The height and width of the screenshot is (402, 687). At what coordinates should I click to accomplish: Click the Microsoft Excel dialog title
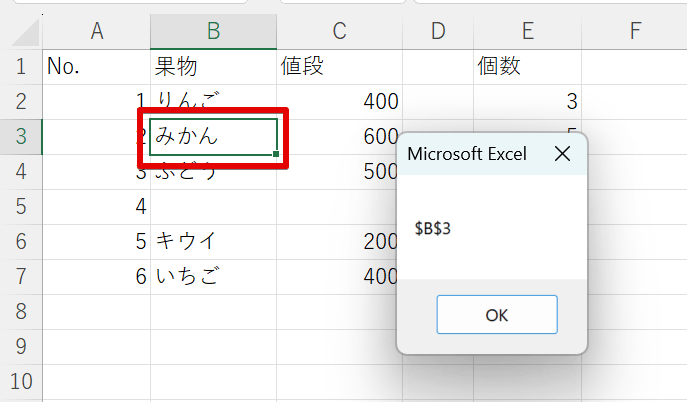(467, 154)
